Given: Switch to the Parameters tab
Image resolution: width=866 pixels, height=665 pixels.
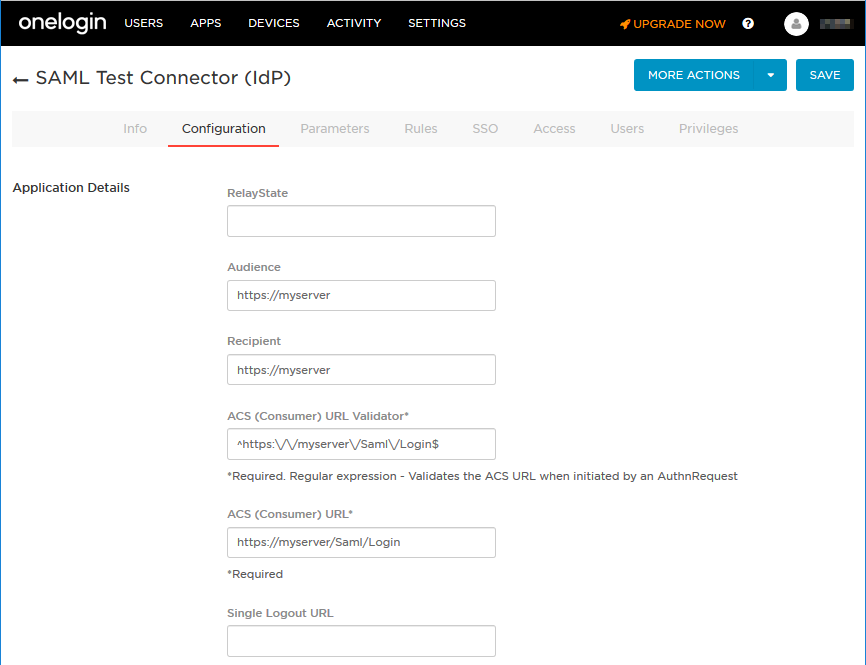Looking at the screenshot, I should tap(335, 128).
